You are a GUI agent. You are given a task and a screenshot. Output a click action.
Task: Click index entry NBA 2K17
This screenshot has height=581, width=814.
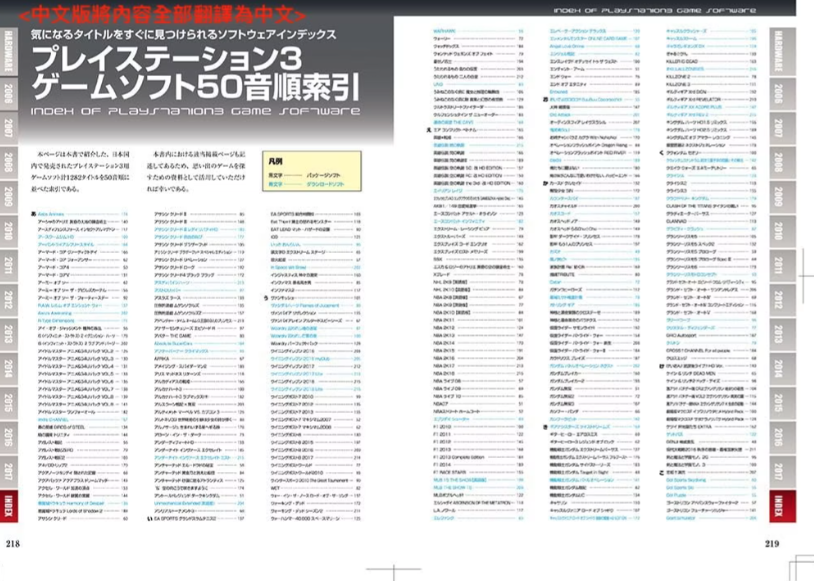[444, 366]
